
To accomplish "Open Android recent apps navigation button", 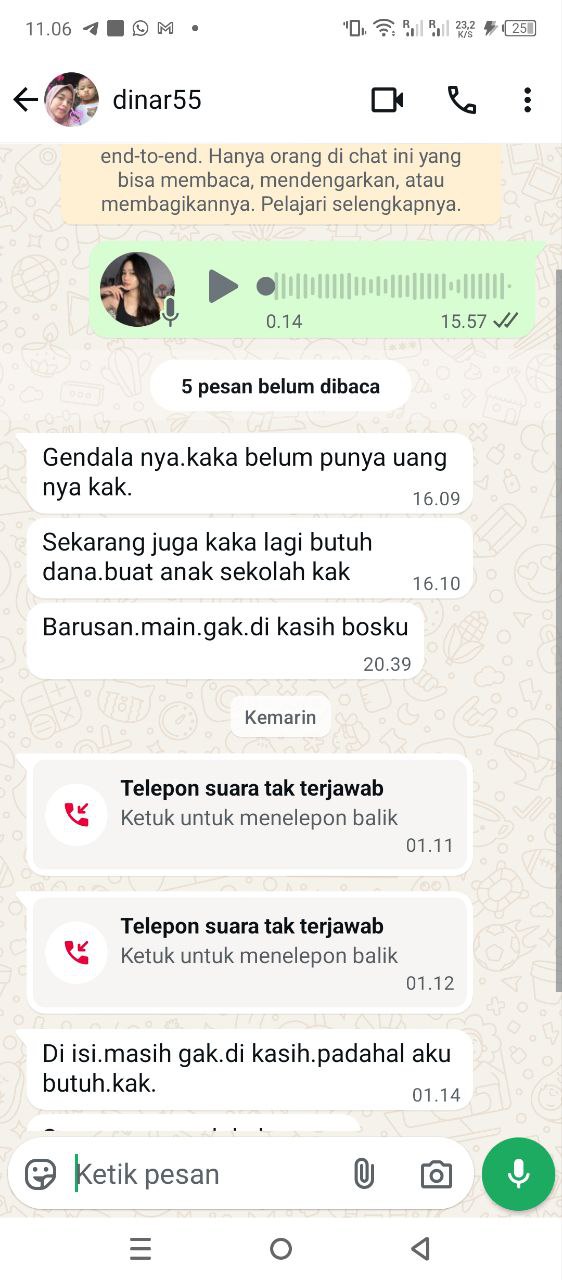I will (141, 1248).
